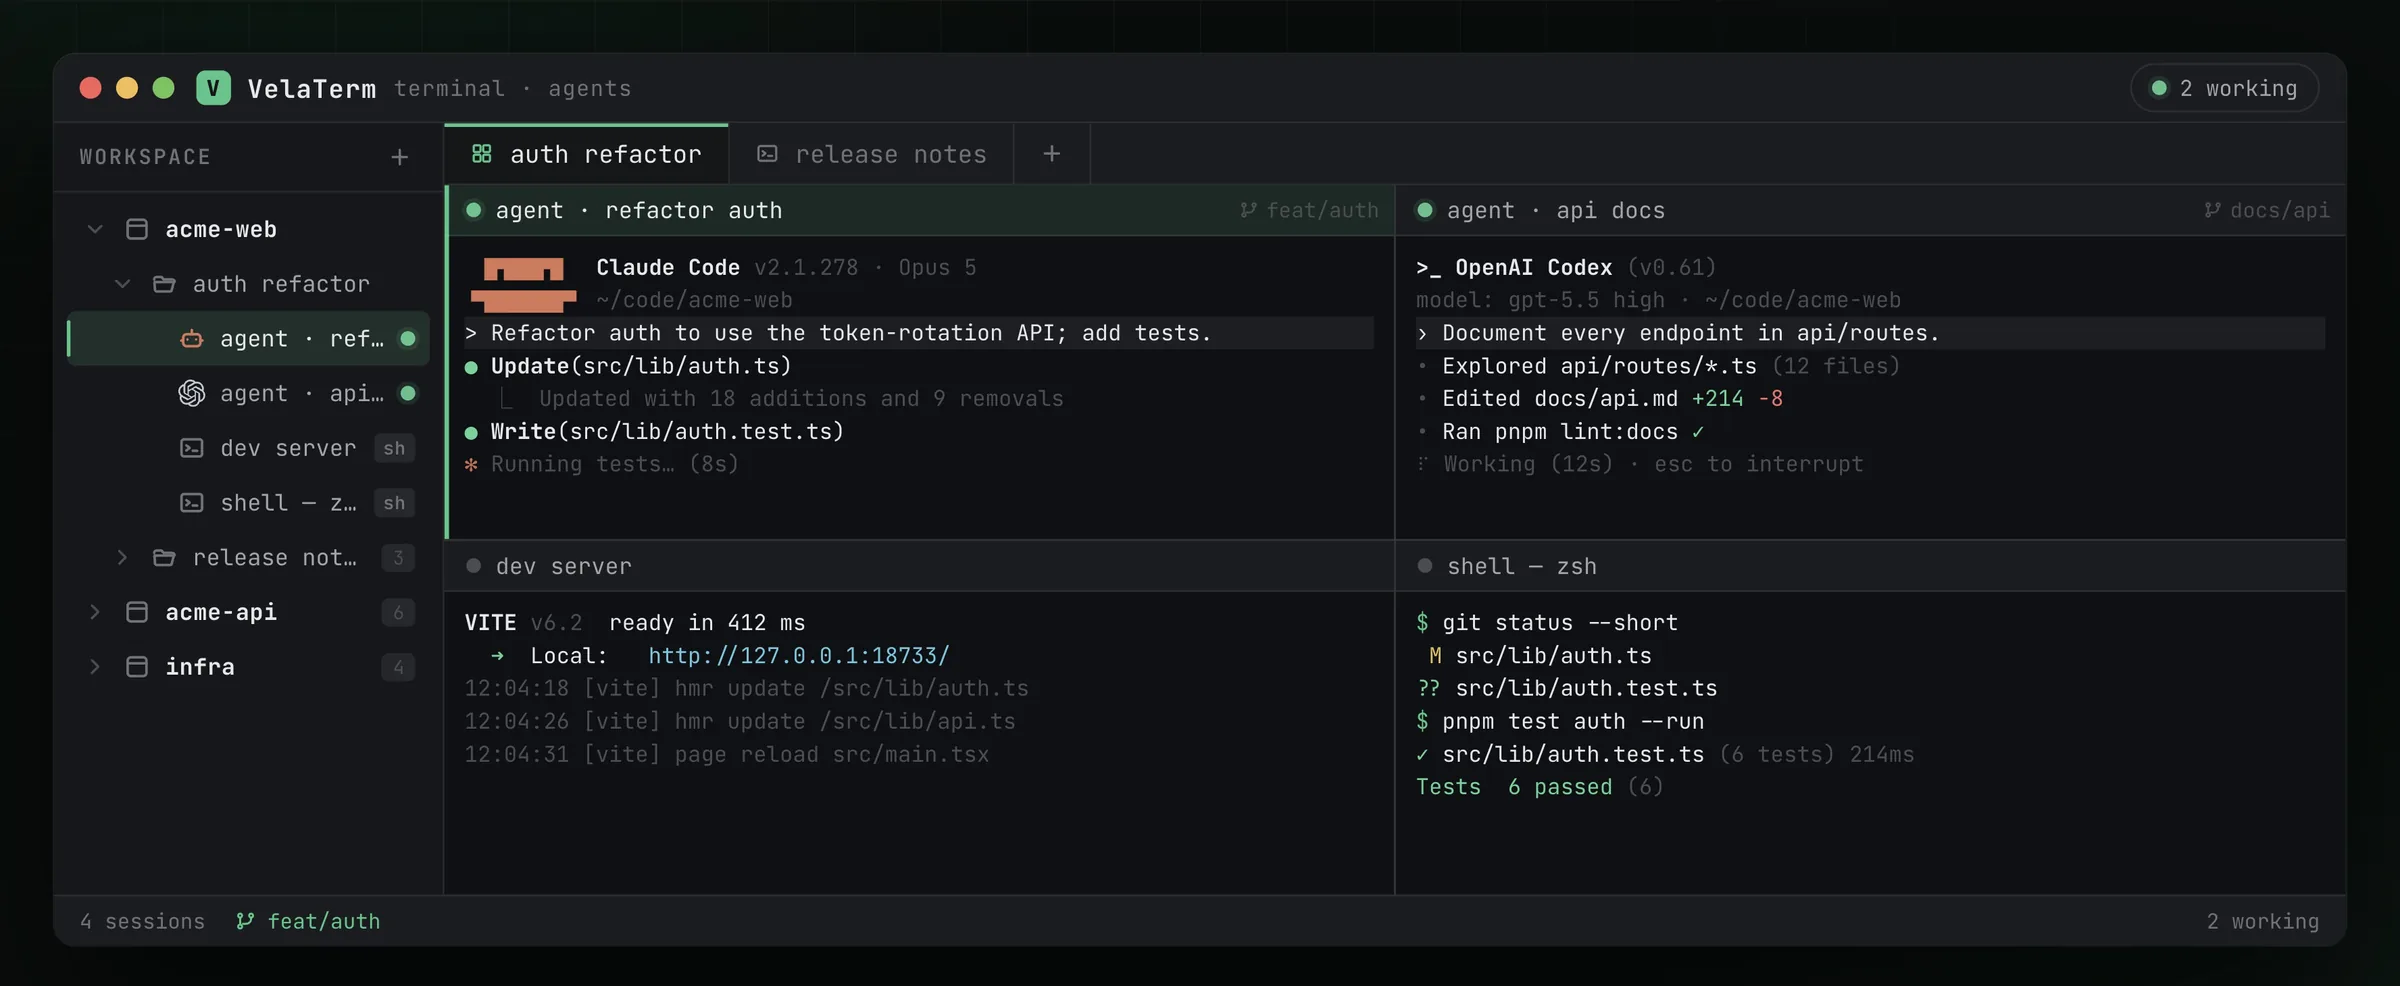Click the infra project box icon
Screen dimensions: 2400x986
click(137, 667)
